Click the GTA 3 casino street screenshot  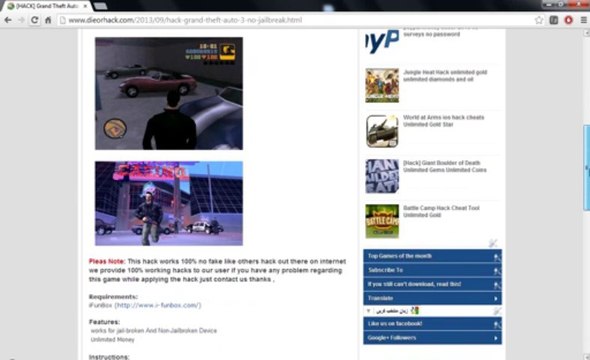(169, 204)
